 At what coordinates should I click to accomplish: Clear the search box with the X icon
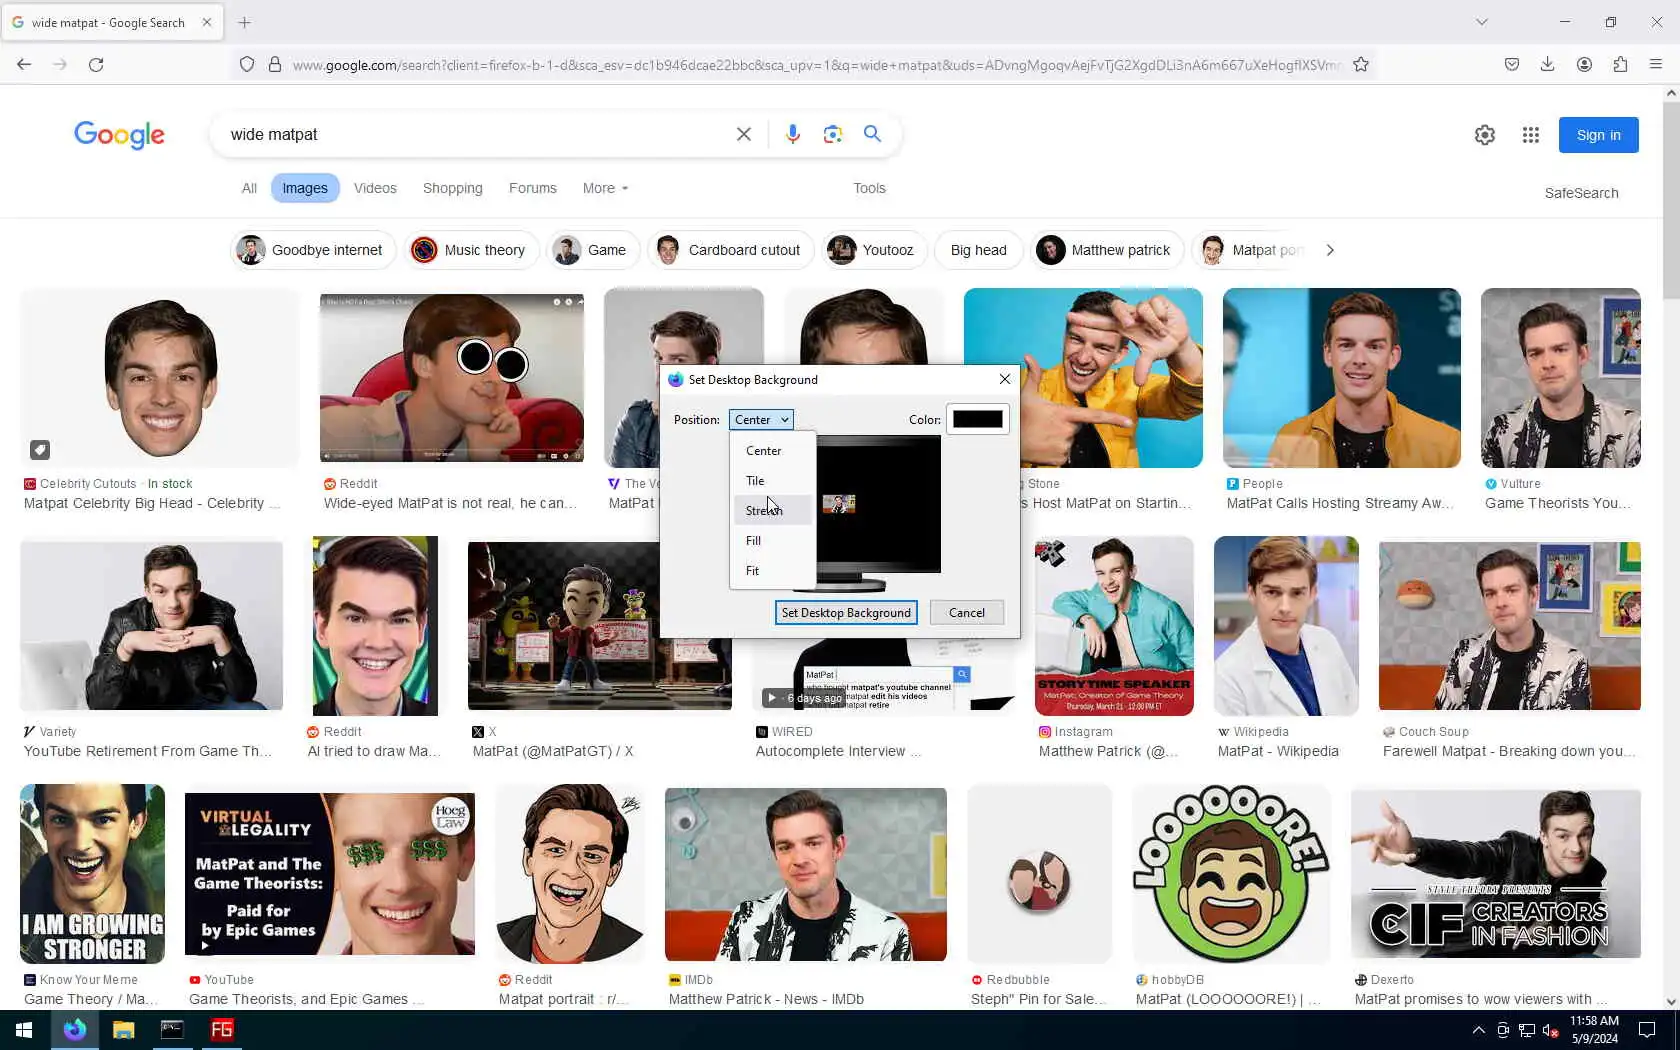click(744, 134)
